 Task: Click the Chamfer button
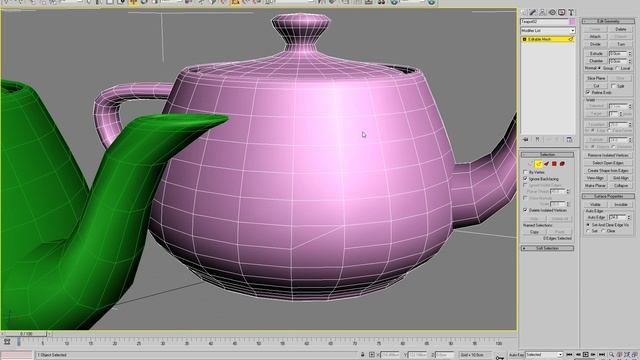pos(596,61)
